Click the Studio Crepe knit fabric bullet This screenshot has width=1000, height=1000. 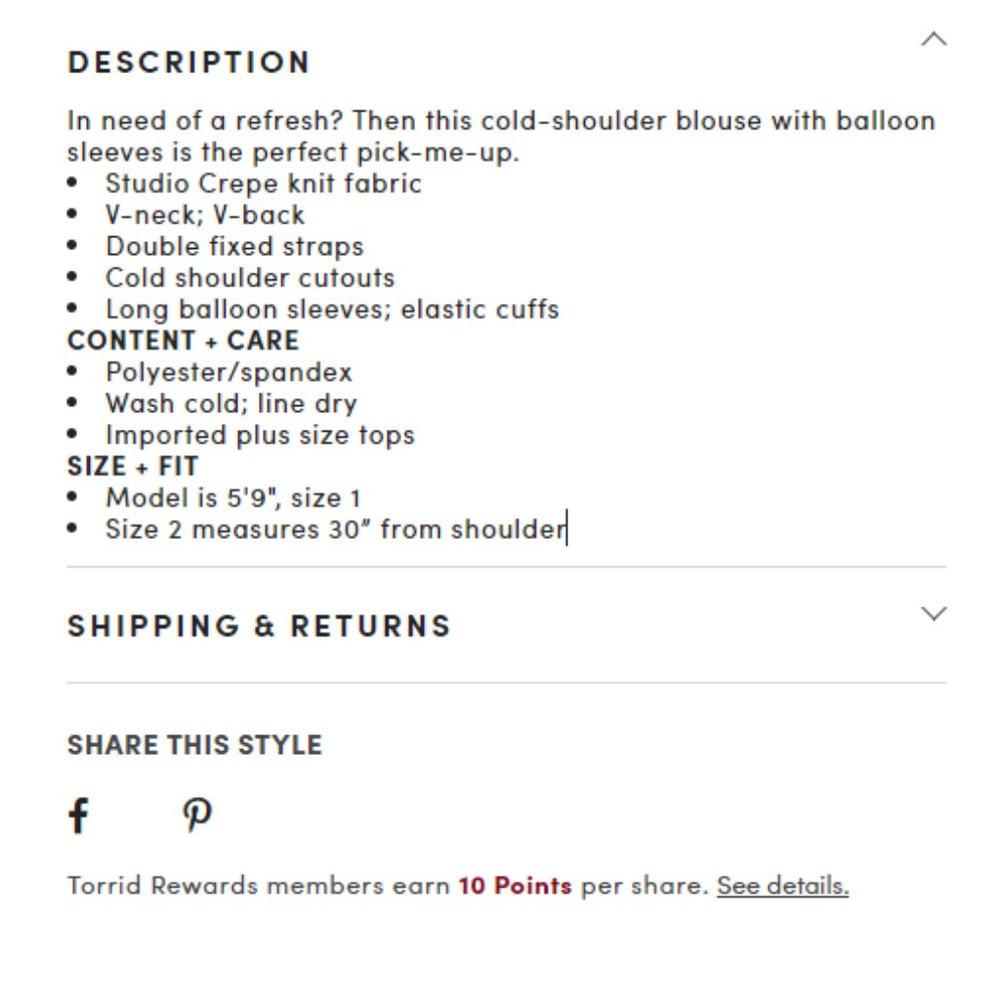(x=263, y=184)
